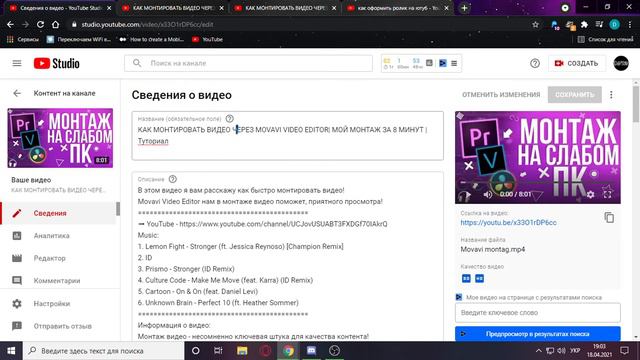Open the three-dot options menu near СОХРАНИТЬ
Image resolution: width=640 pixels, height=360 pixels.
click(x=611, y=95)
